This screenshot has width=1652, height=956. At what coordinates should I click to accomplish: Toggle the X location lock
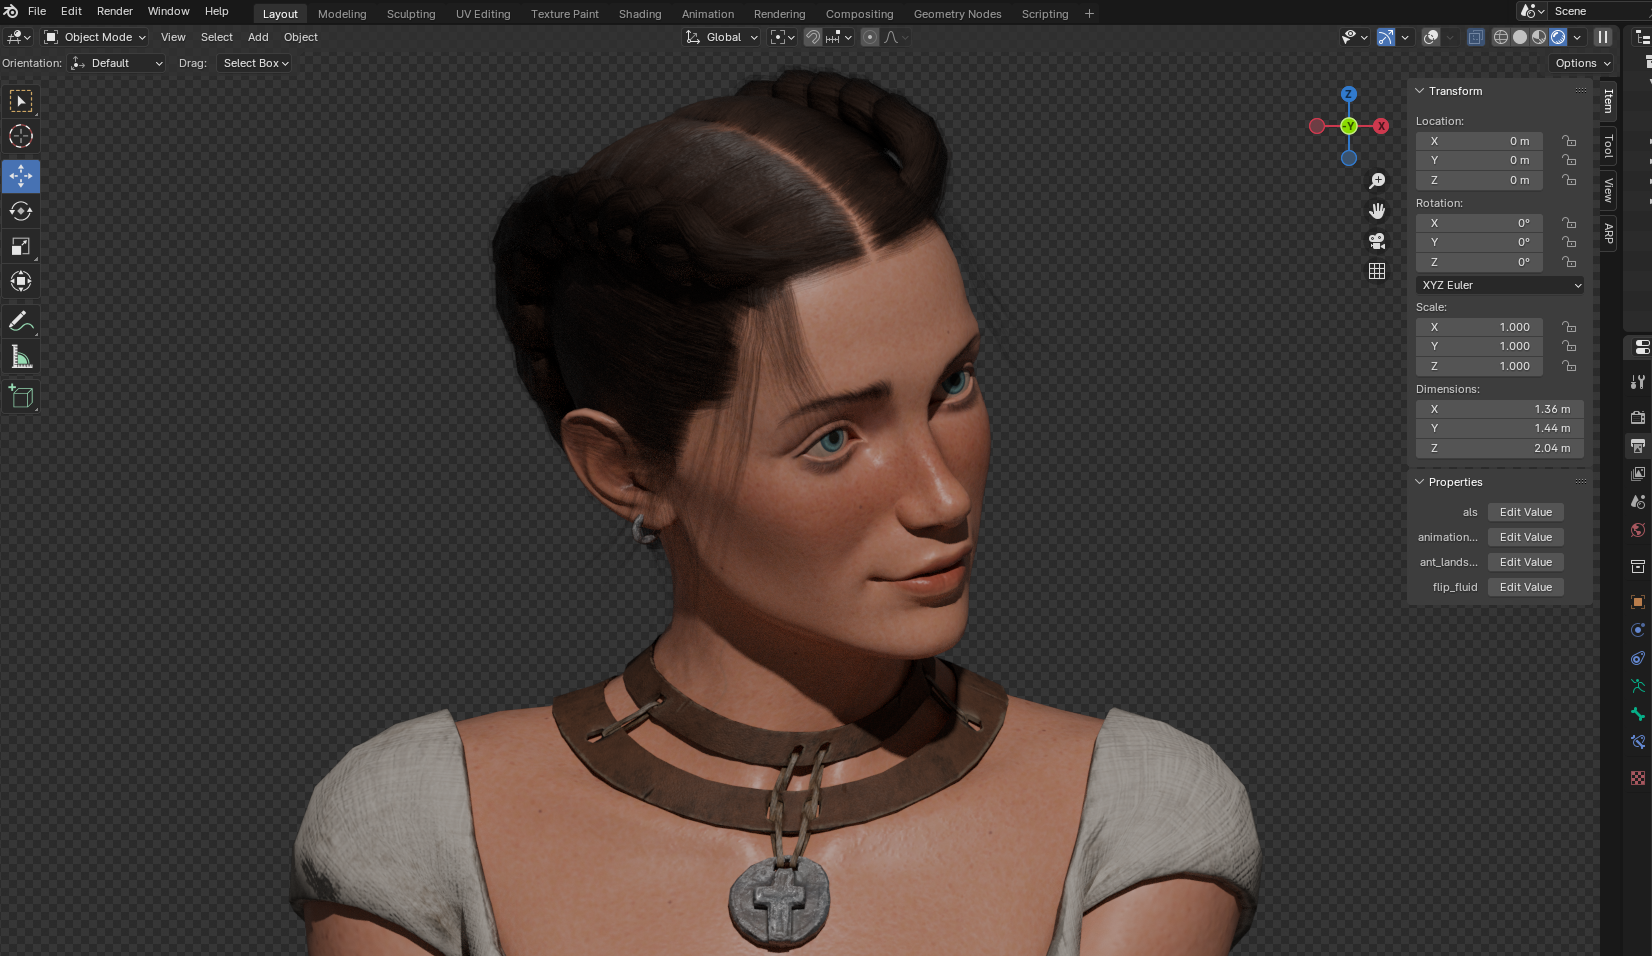click(1569, 141)
